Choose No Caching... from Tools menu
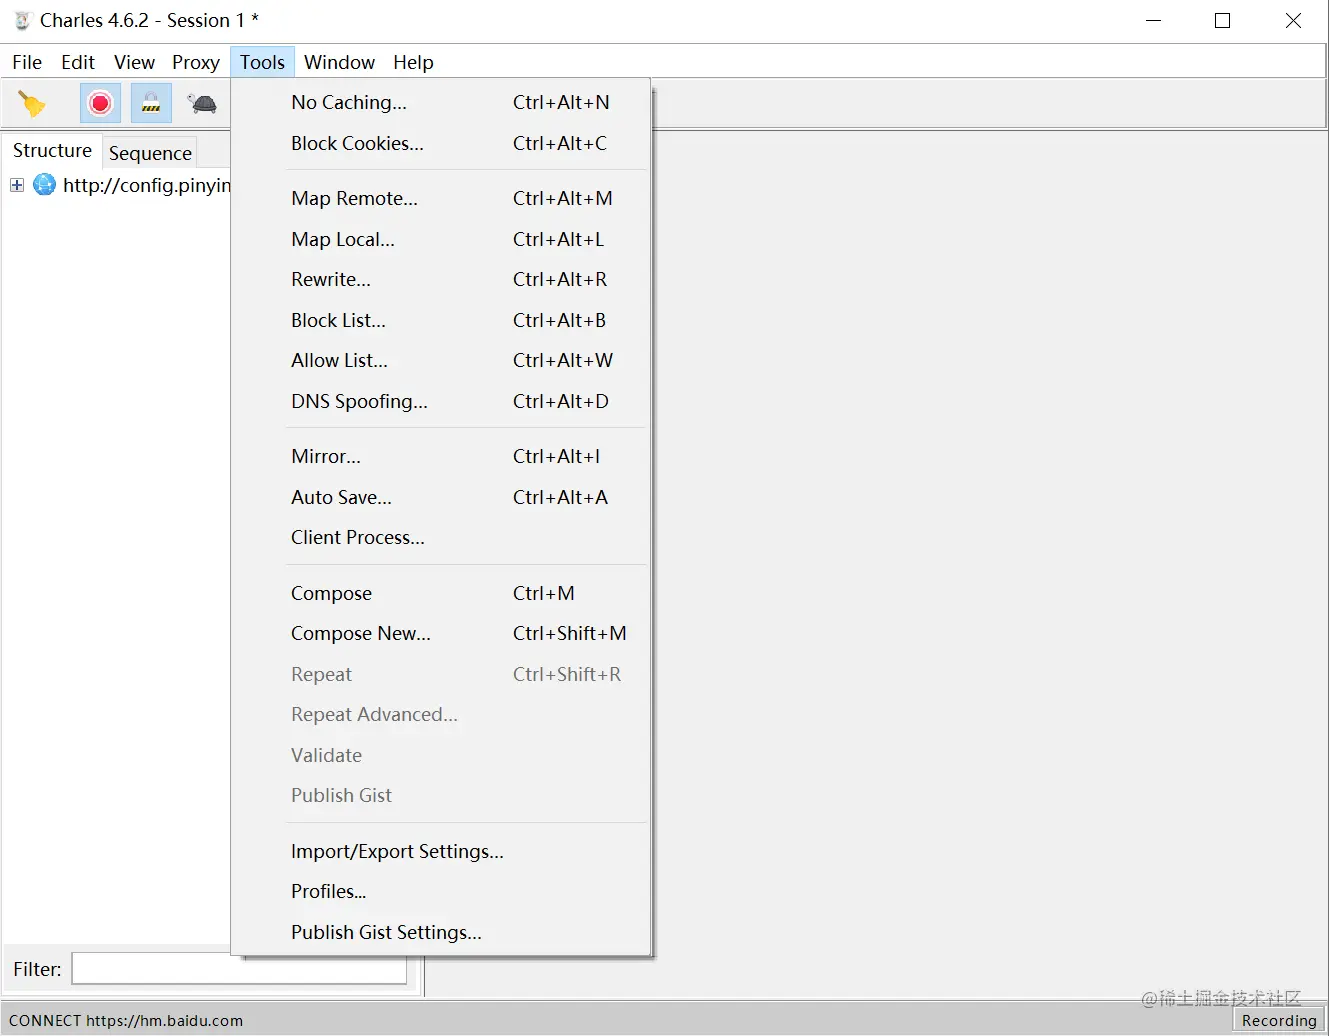Screen dimensions: 1329x1036 [441, 102]
